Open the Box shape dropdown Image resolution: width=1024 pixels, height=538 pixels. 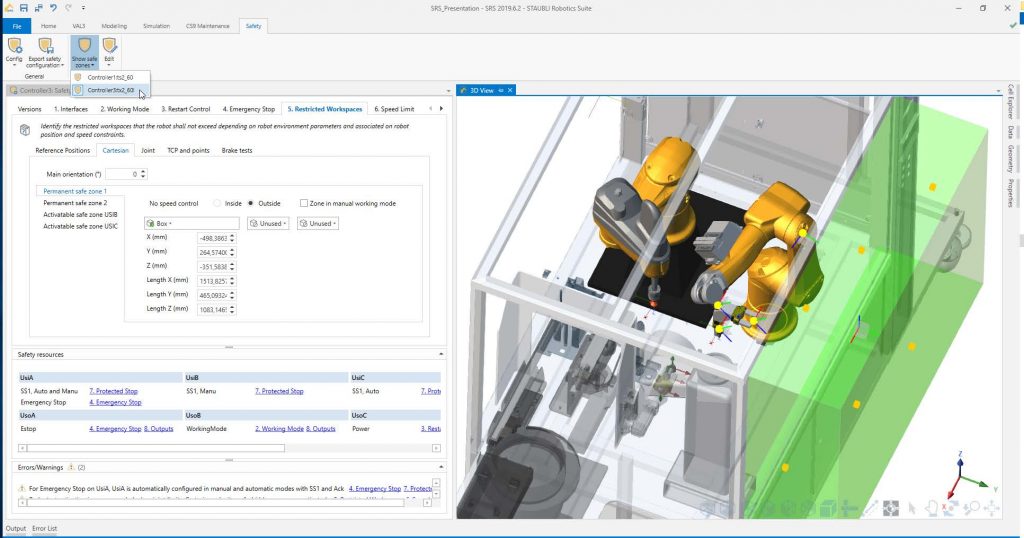click(191, 223)
